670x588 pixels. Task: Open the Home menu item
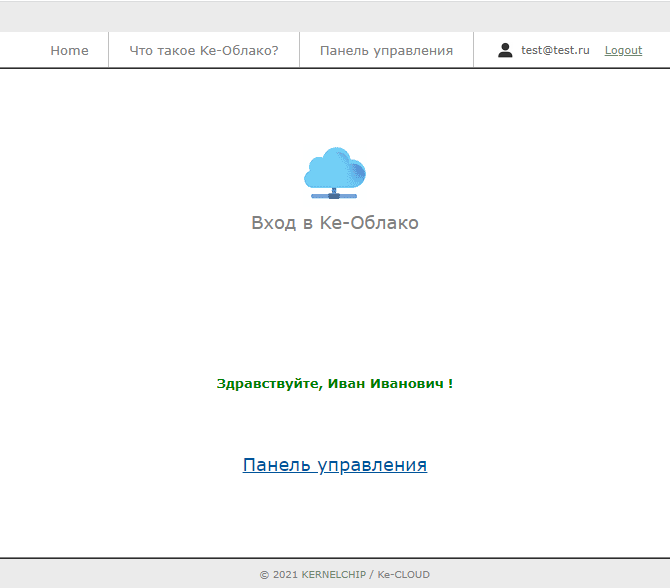pyautogui.click(x=69, y=50)
